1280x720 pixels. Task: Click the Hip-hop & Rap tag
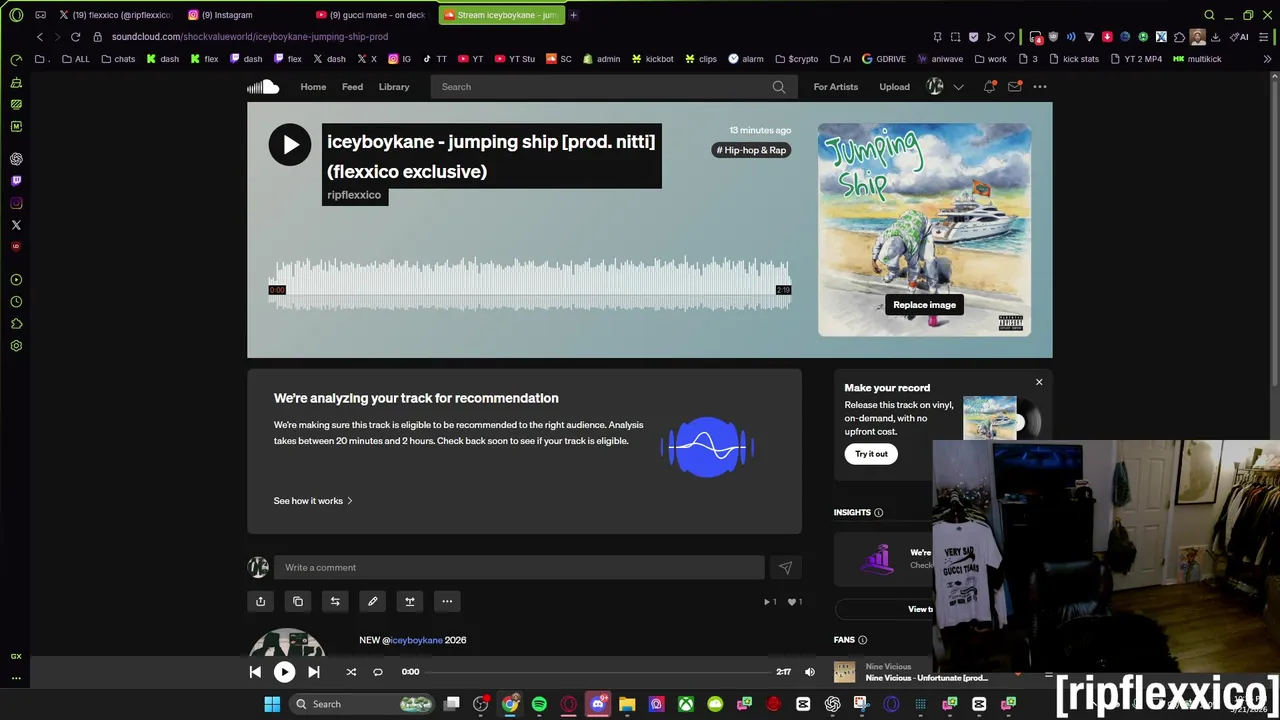click(751, 150)
